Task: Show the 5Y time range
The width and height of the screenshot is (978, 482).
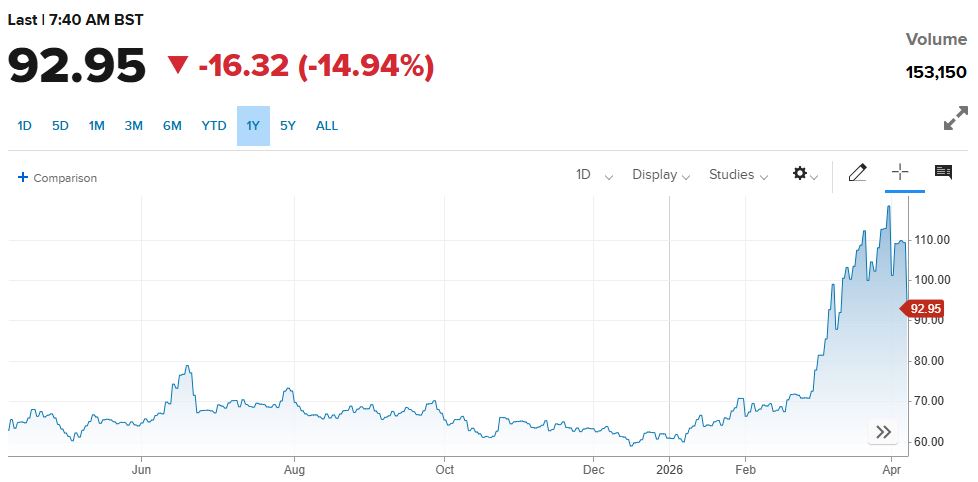Action: [288, 126]
